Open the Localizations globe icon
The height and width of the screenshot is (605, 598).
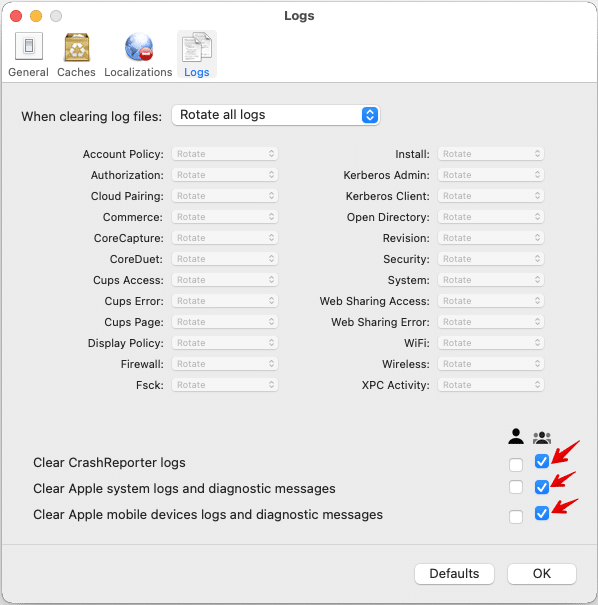coord(139,47)
